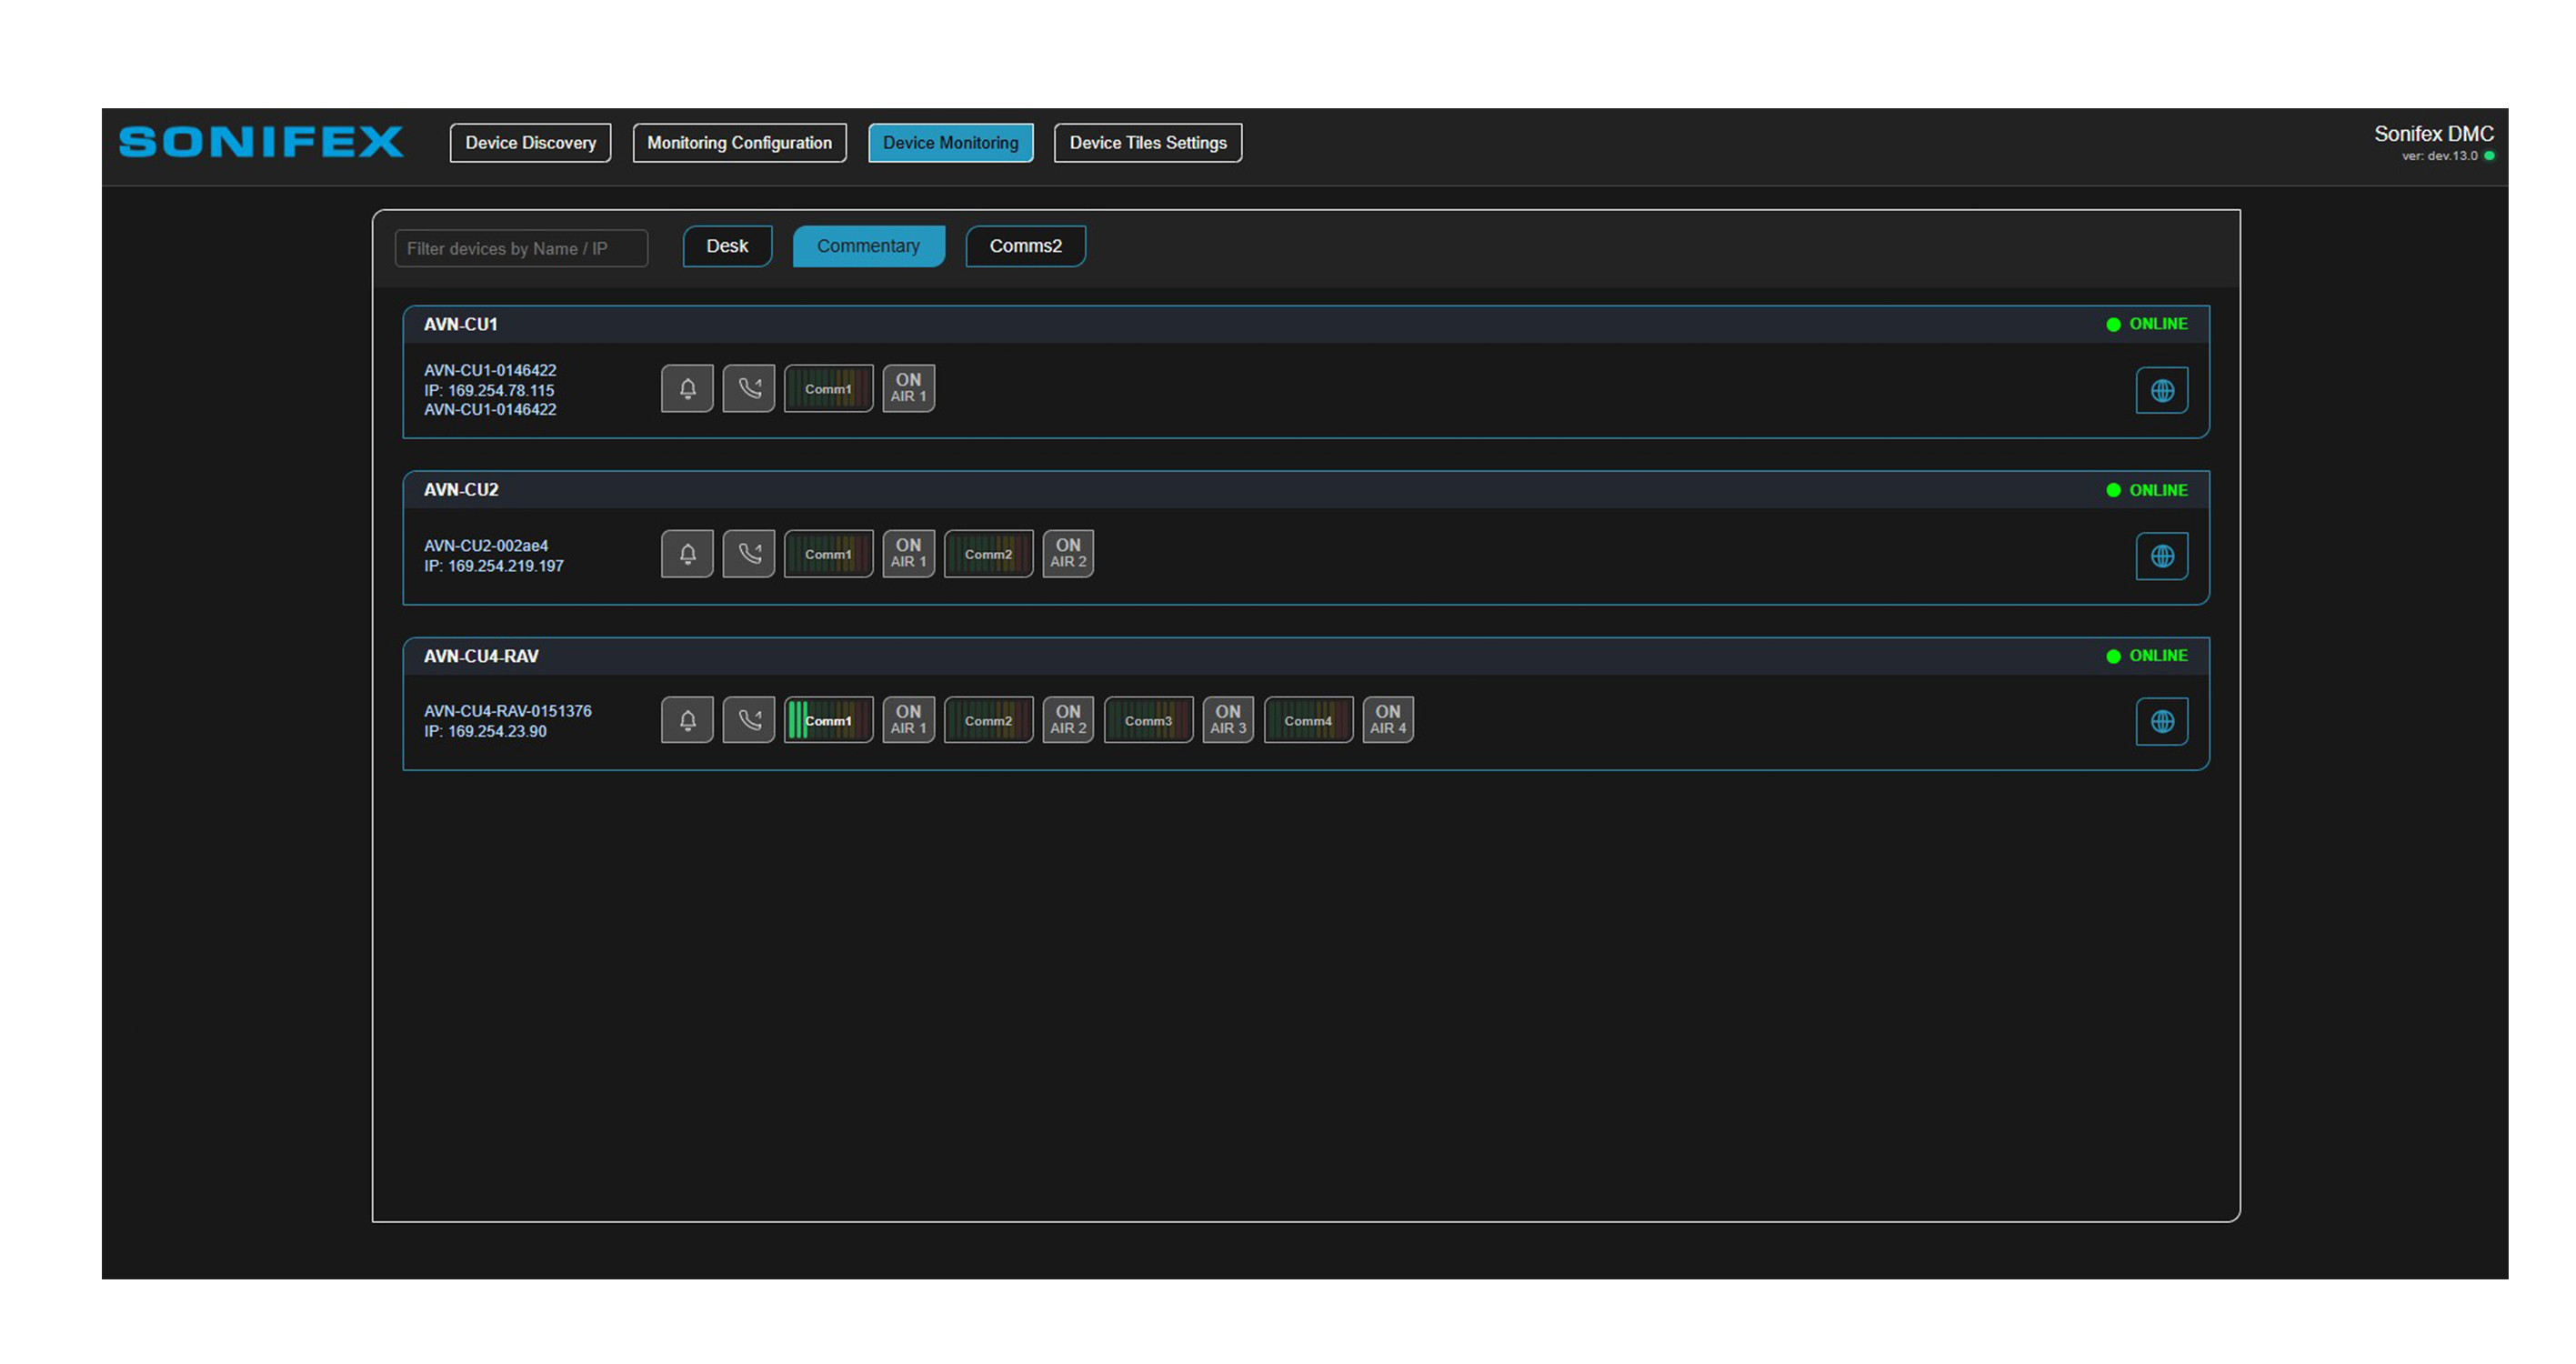Select the Device Monitoring page
2576x1364 pixels.
tap(950, 143)
